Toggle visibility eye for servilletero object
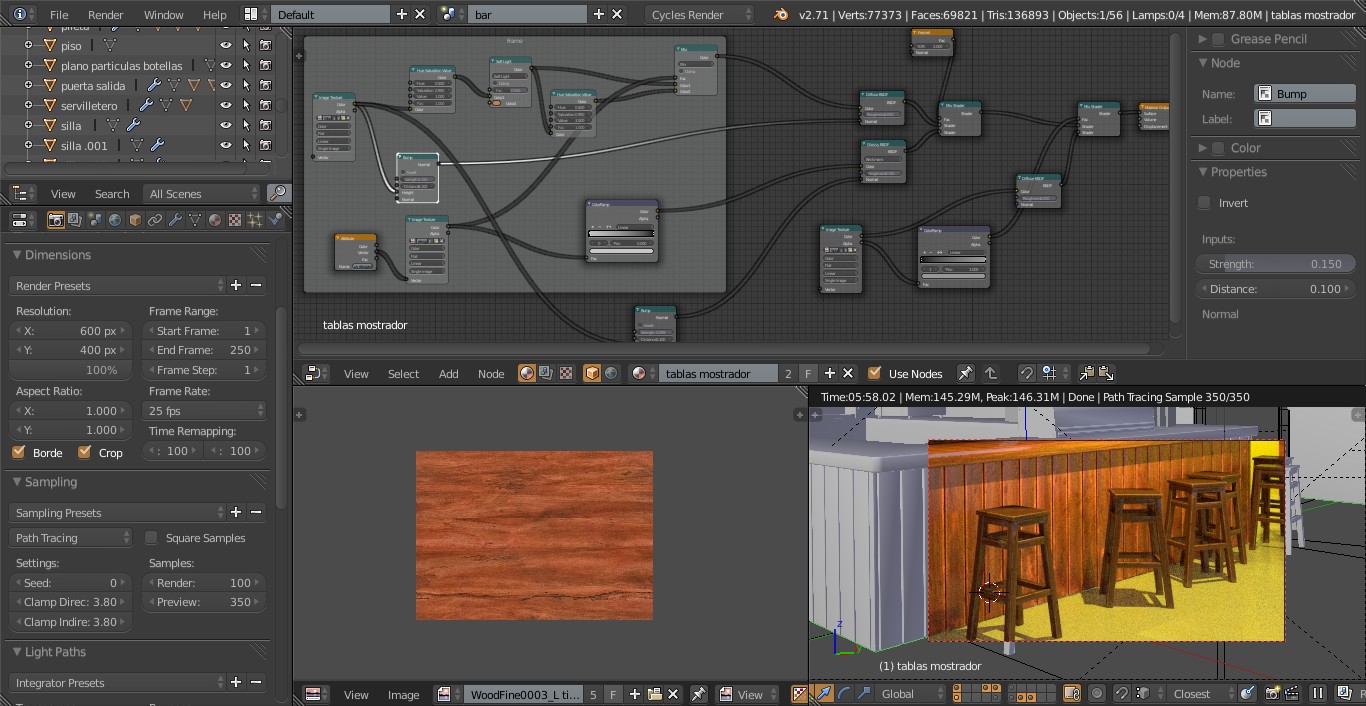Image resolution: width=1366 pixels, height=706 pixels. 226,106
